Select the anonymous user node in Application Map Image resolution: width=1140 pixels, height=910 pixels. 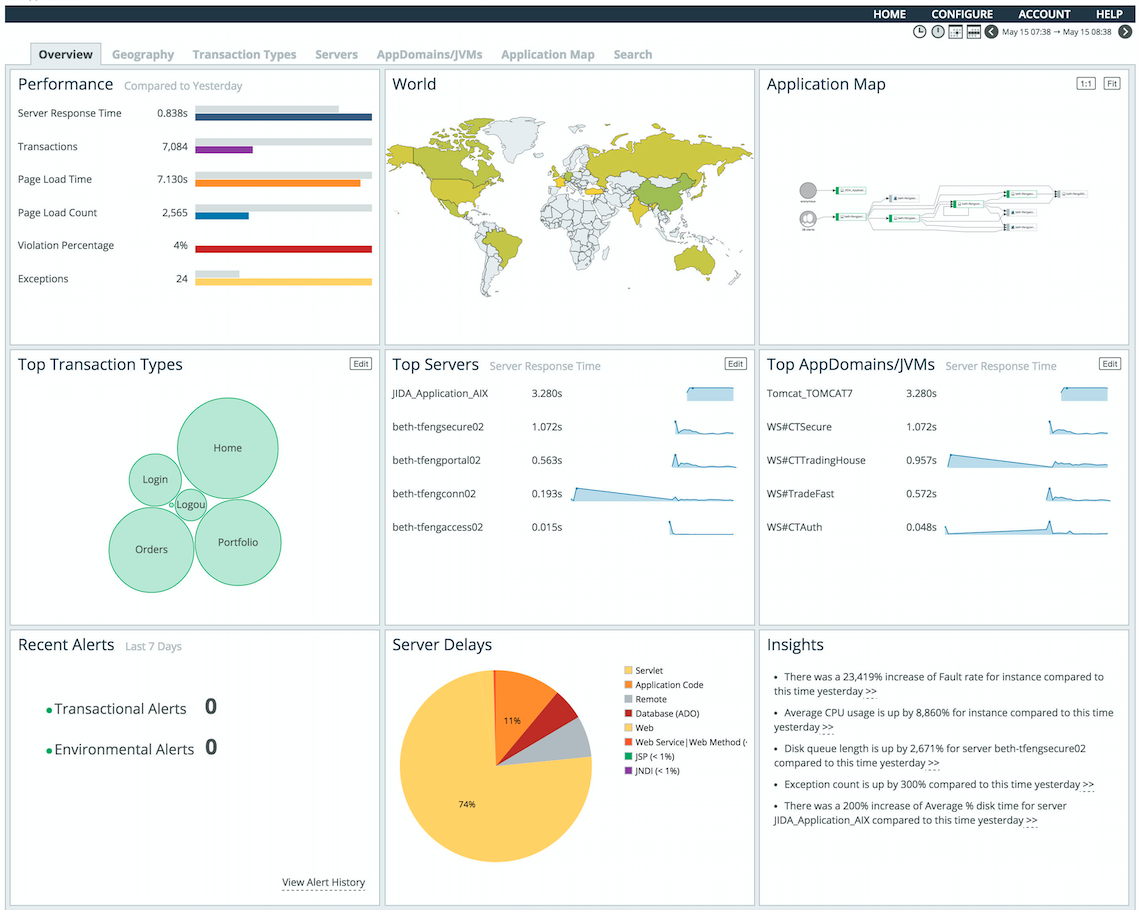[808, 190]
